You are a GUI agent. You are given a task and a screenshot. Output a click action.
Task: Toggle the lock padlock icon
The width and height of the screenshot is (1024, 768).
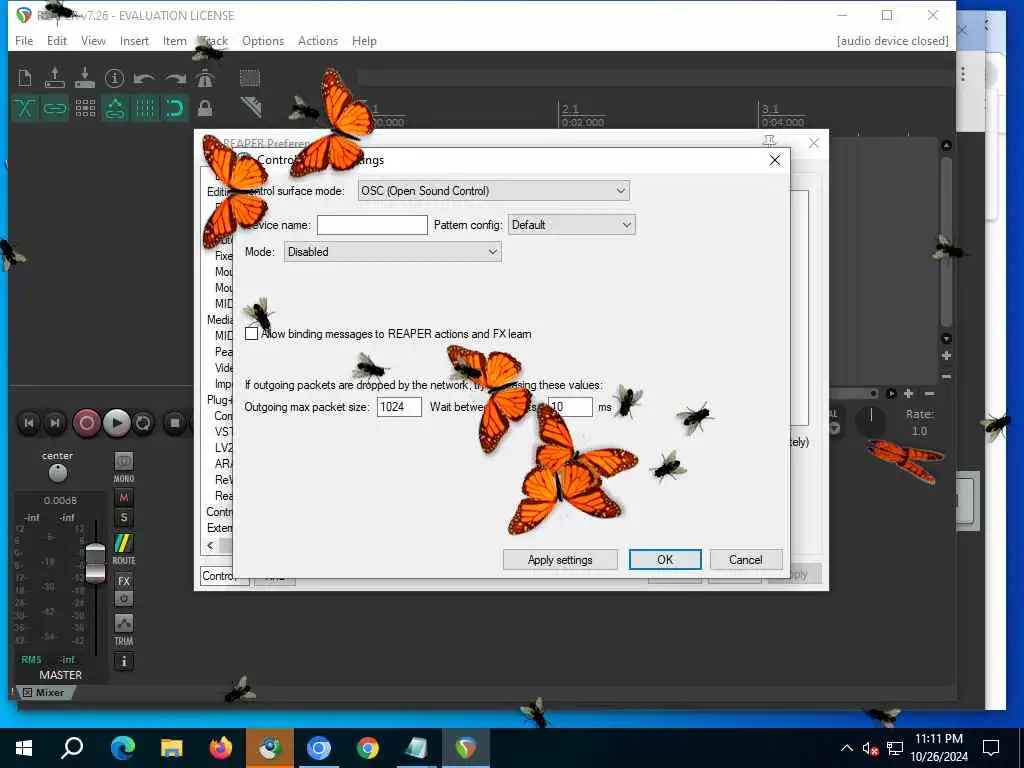(x=205, y=108)
